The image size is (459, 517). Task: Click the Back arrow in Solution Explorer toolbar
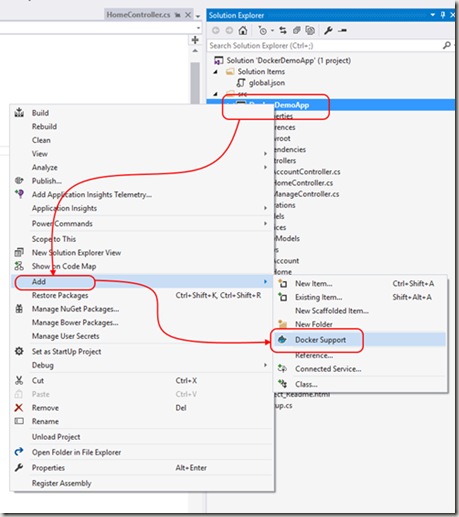pos(216,30)
